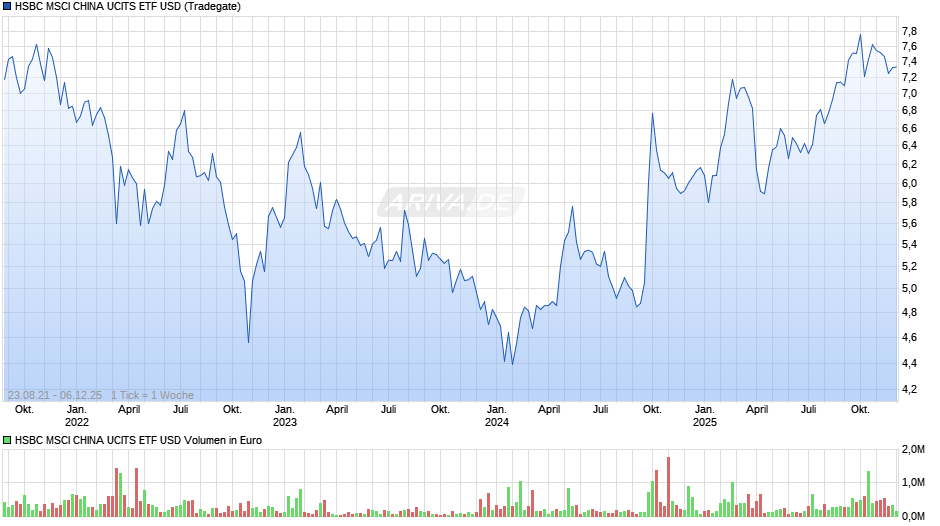The height and width of the screenshot is (526, 940).
Task: Click the price axis label 6,4
Action: pos(909,146)
